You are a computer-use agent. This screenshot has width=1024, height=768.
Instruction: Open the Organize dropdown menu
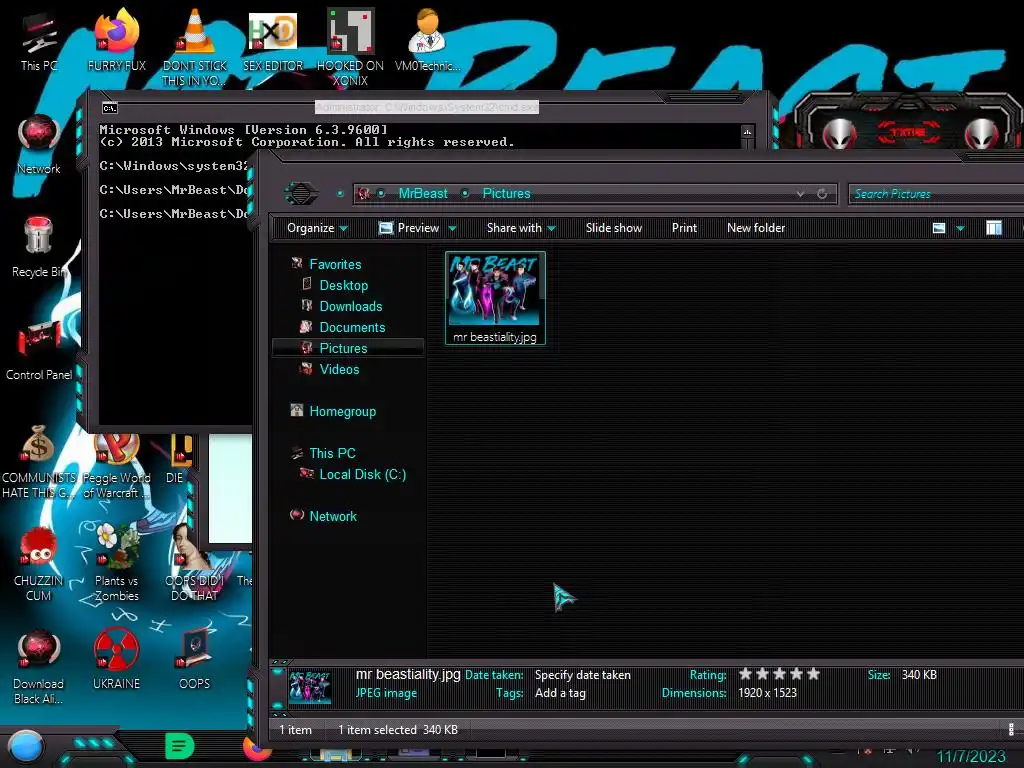317,228
